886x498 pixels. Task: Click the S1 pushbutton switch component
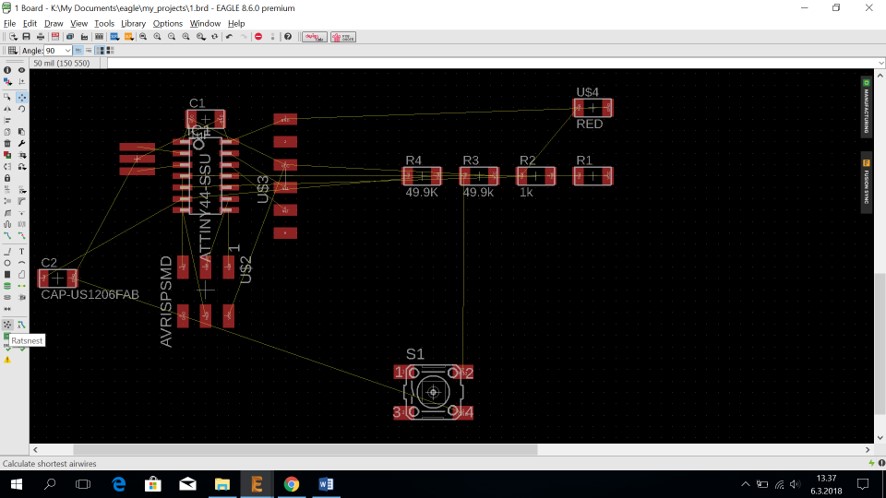(x=433, y=392)
